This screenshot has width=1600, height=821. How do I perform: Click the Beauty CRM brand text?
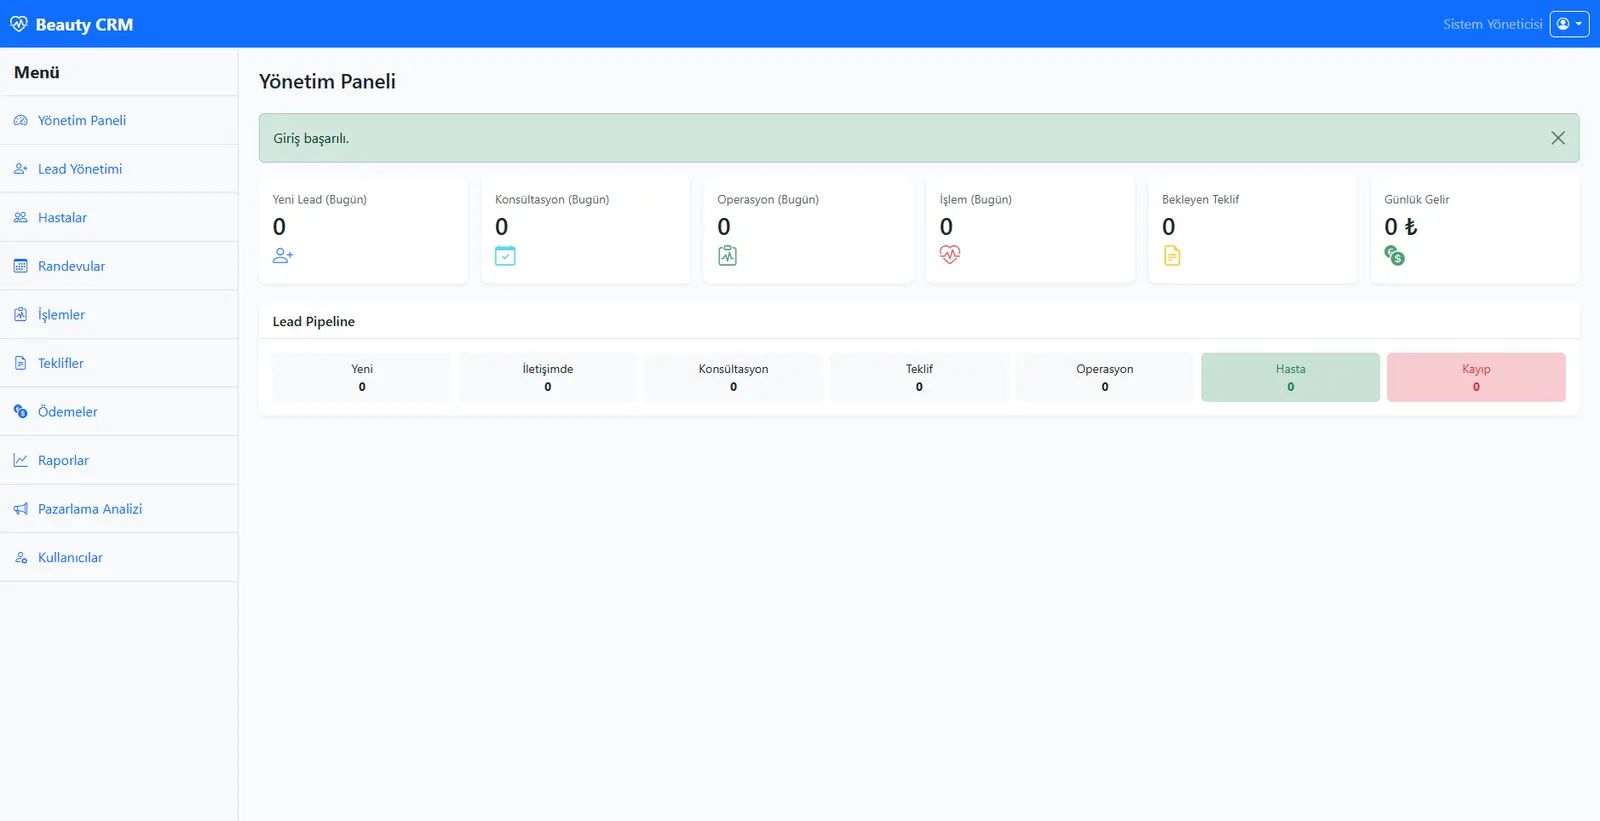[84, 25]
